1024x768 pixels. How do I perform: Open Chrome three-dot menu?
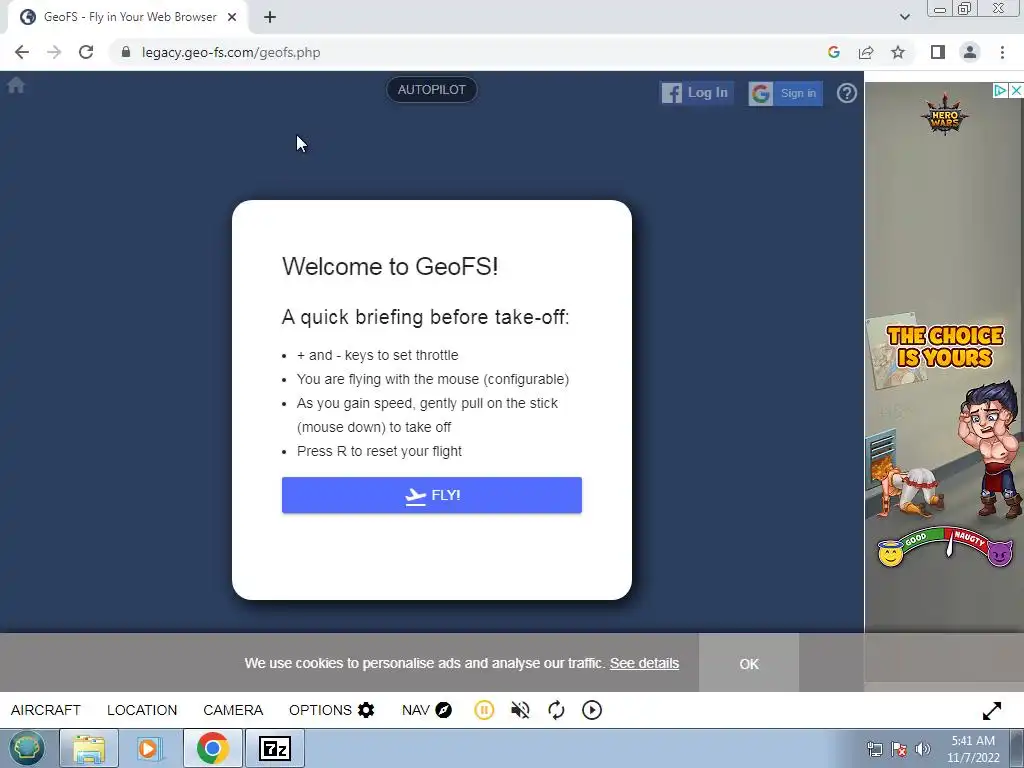coord(1002,52)
